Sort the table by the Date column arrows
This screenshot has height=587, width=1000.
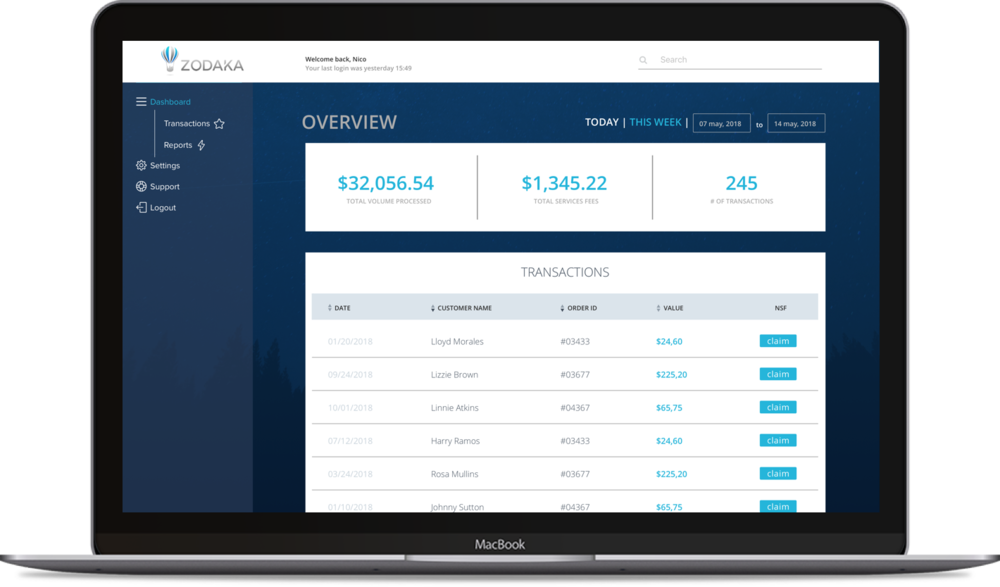[330, 308]
